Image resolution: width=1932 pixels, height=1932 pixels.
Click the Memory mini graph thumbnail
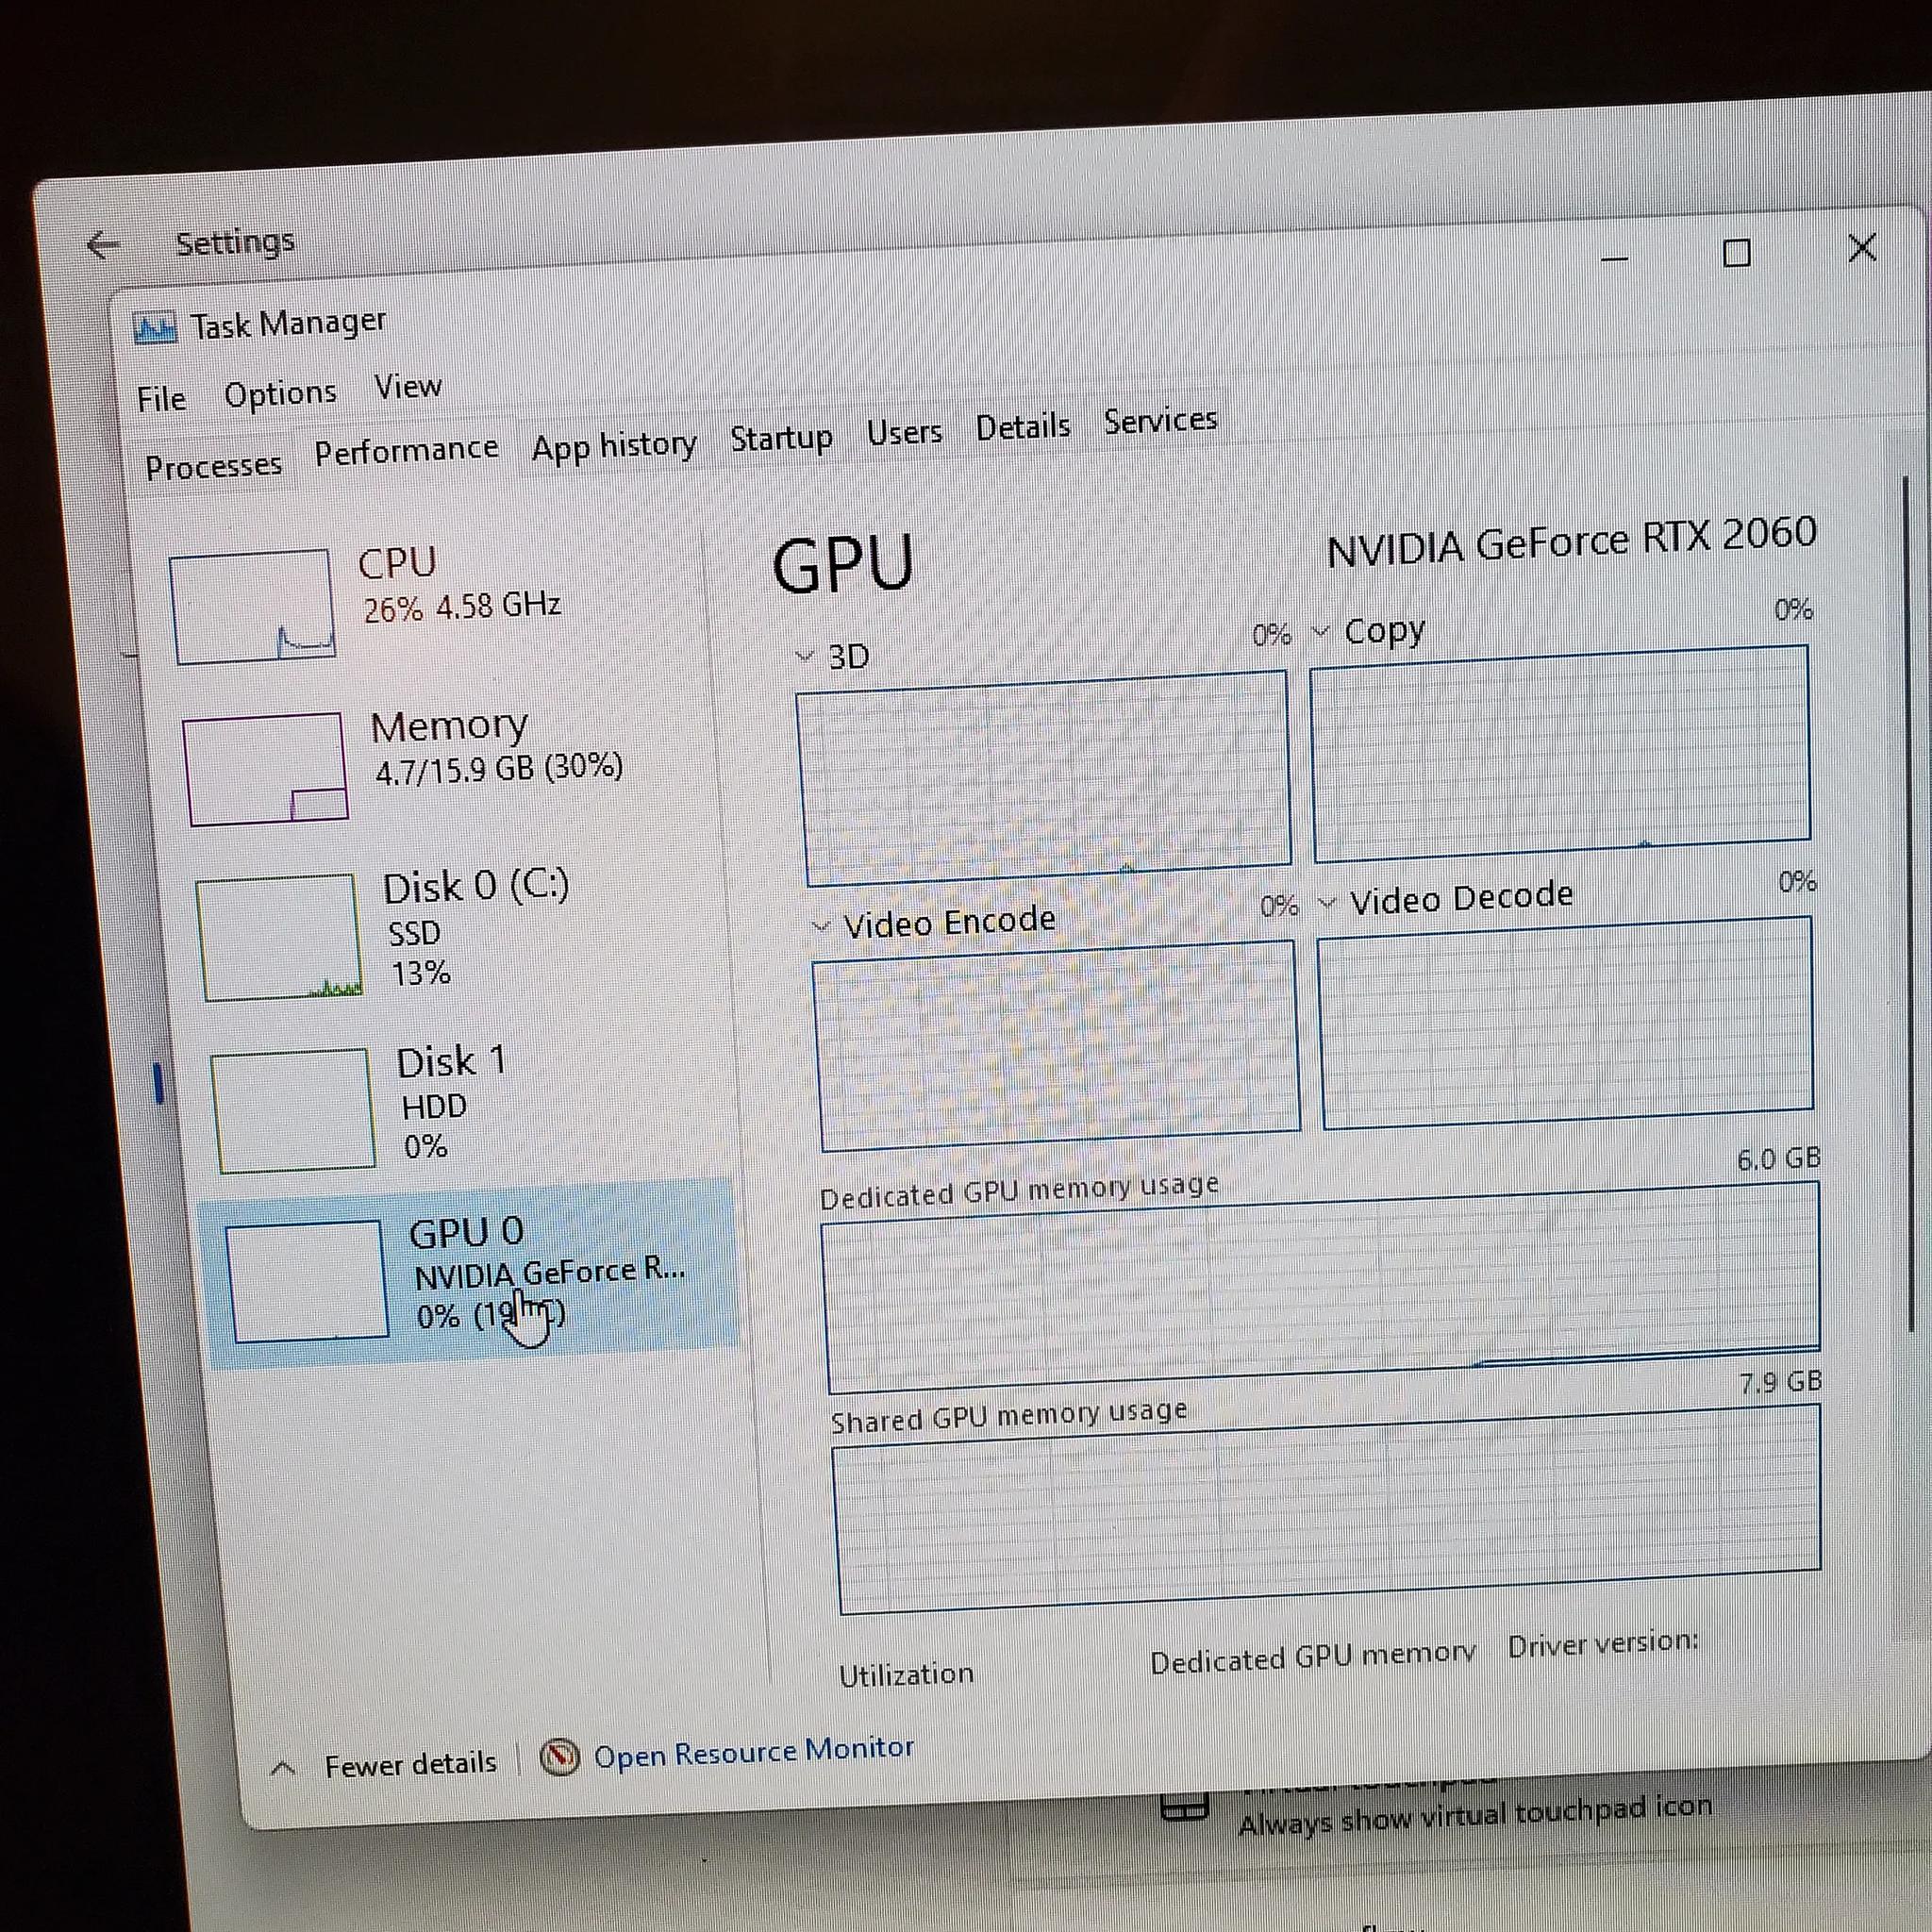(x=265, y=769)
